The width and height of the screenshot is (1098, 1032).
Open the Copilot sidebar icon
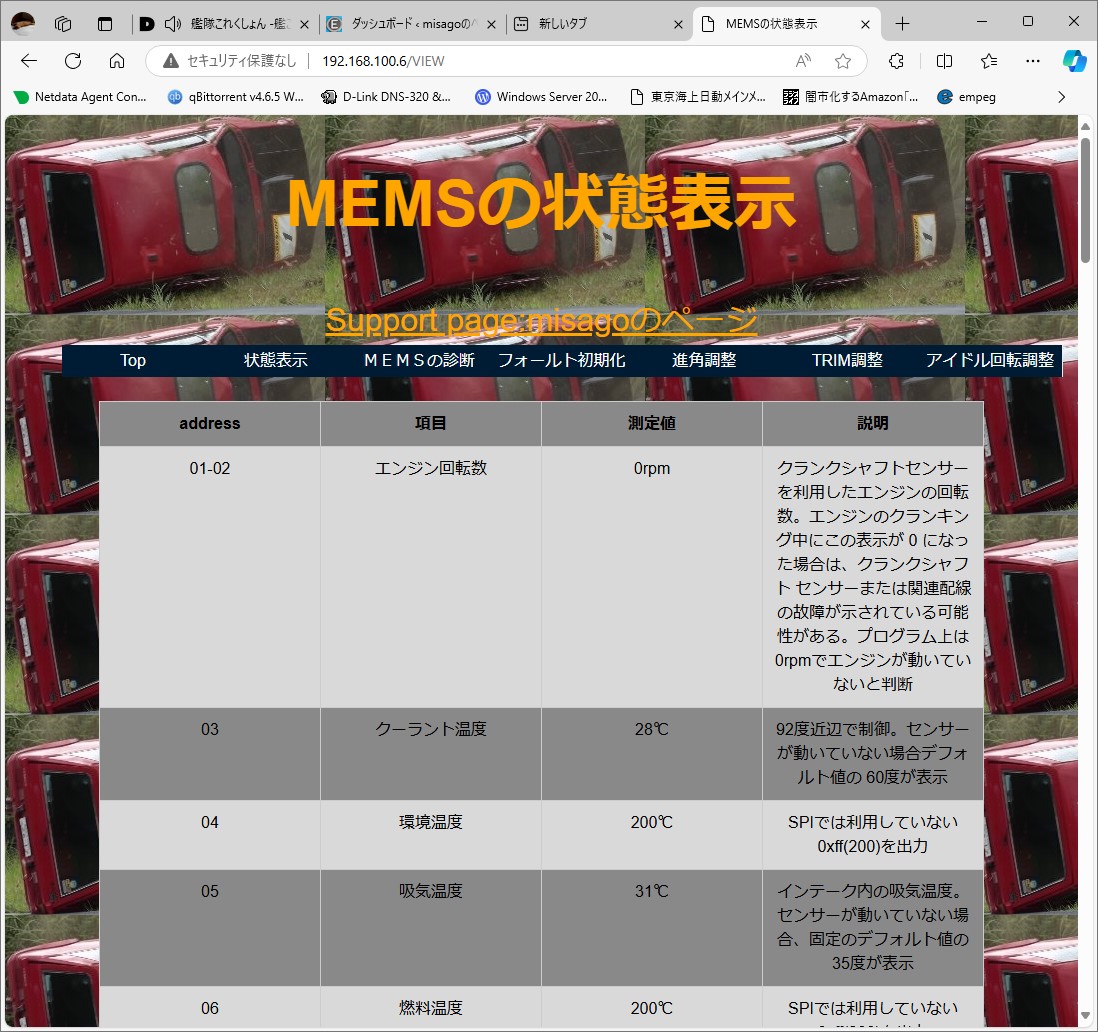1075,61
